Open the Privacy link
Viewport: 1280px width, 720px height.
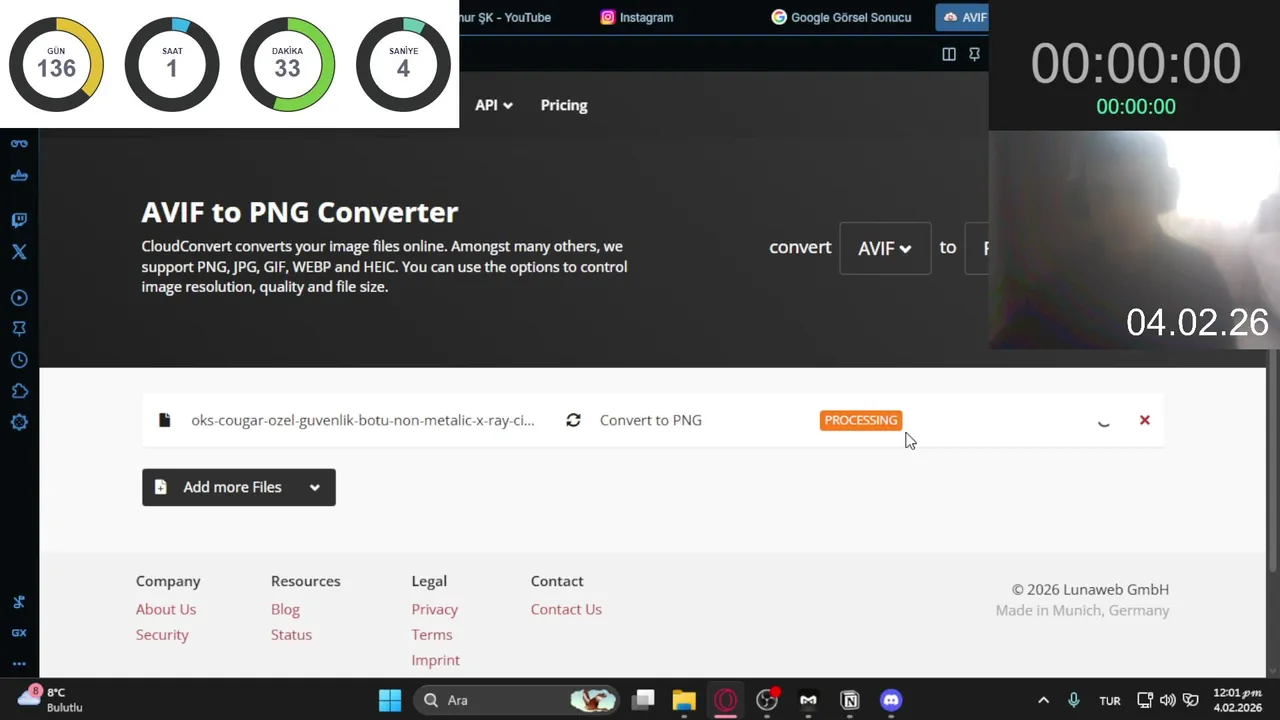(x=434, y=609)
